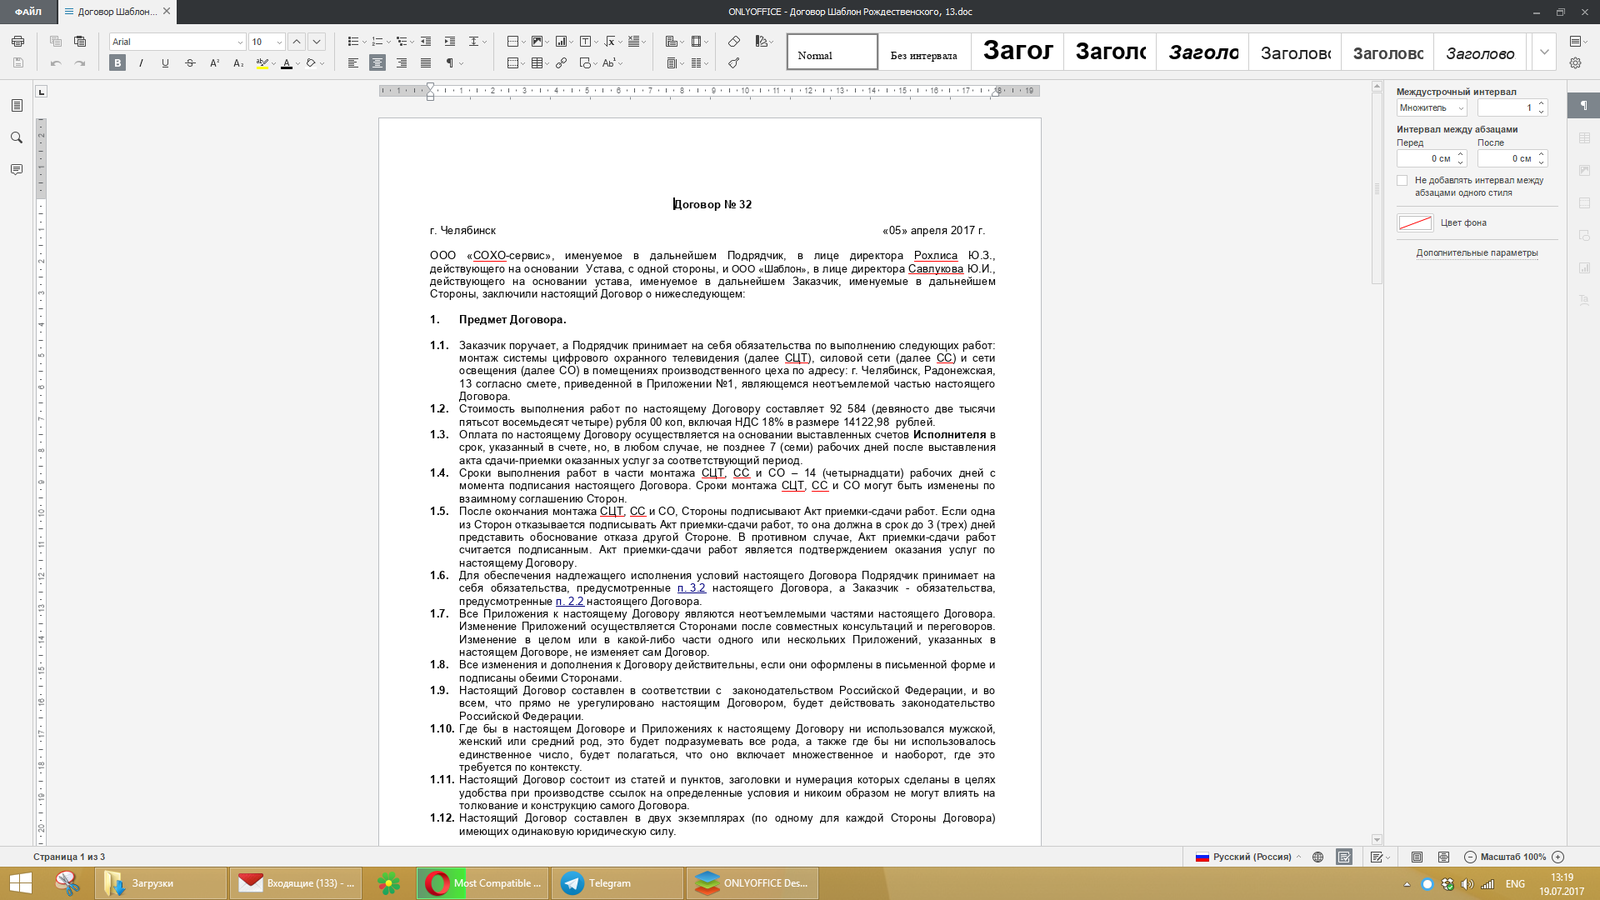This screenshot has width=1600, height=900.
Task: Show nonprinting characters with the pilcrow icon
Action: click(x=450, y=63)
